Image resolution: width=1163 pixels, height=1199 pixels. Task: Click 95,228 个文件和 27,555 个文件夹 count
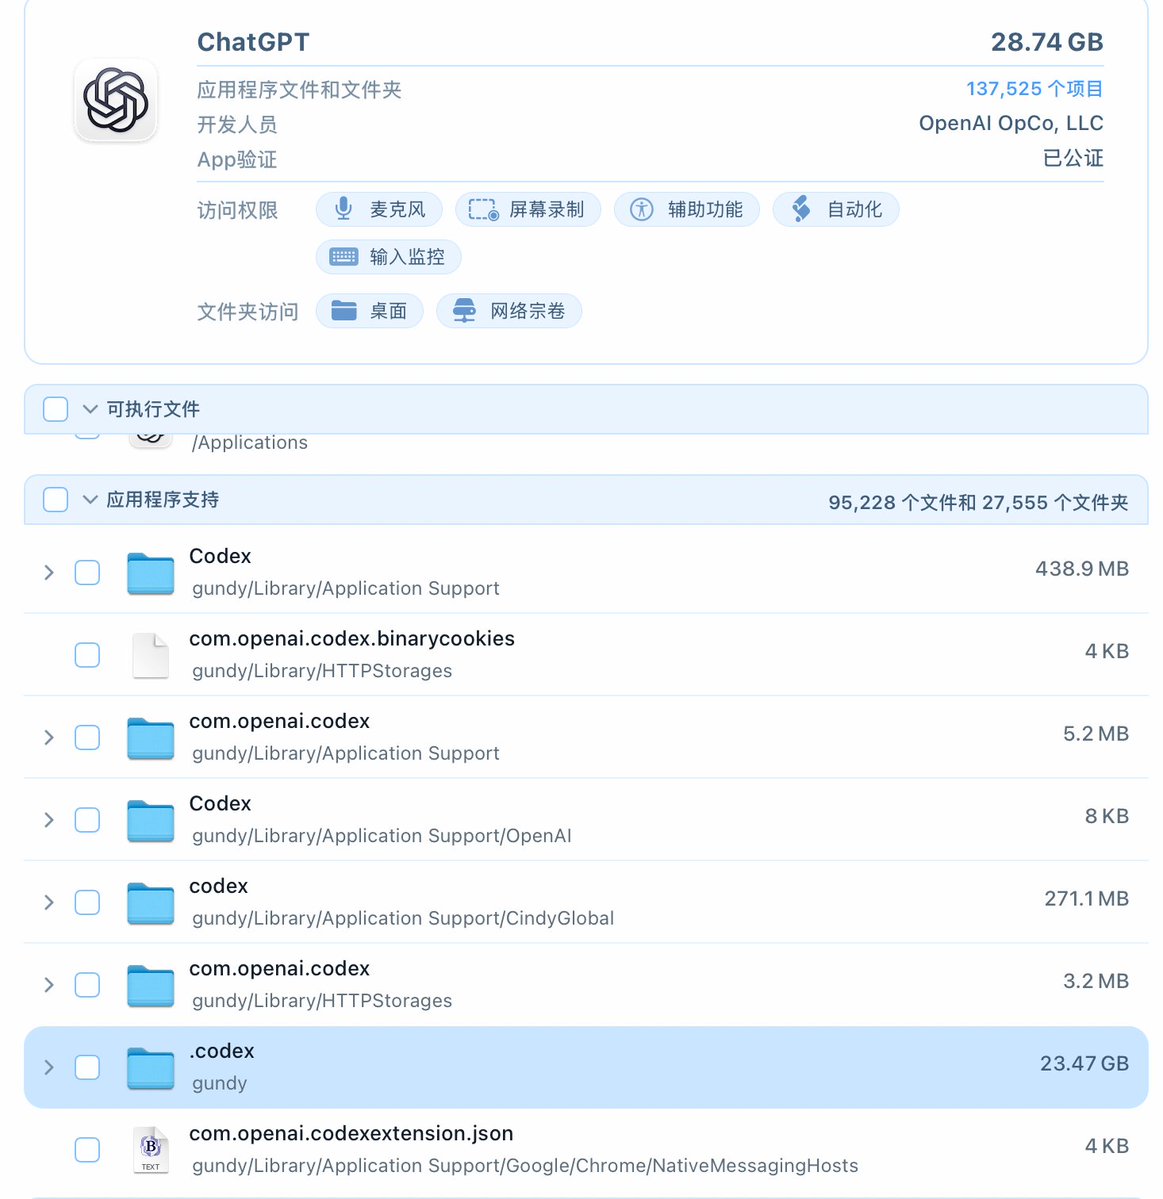point(978,502)
